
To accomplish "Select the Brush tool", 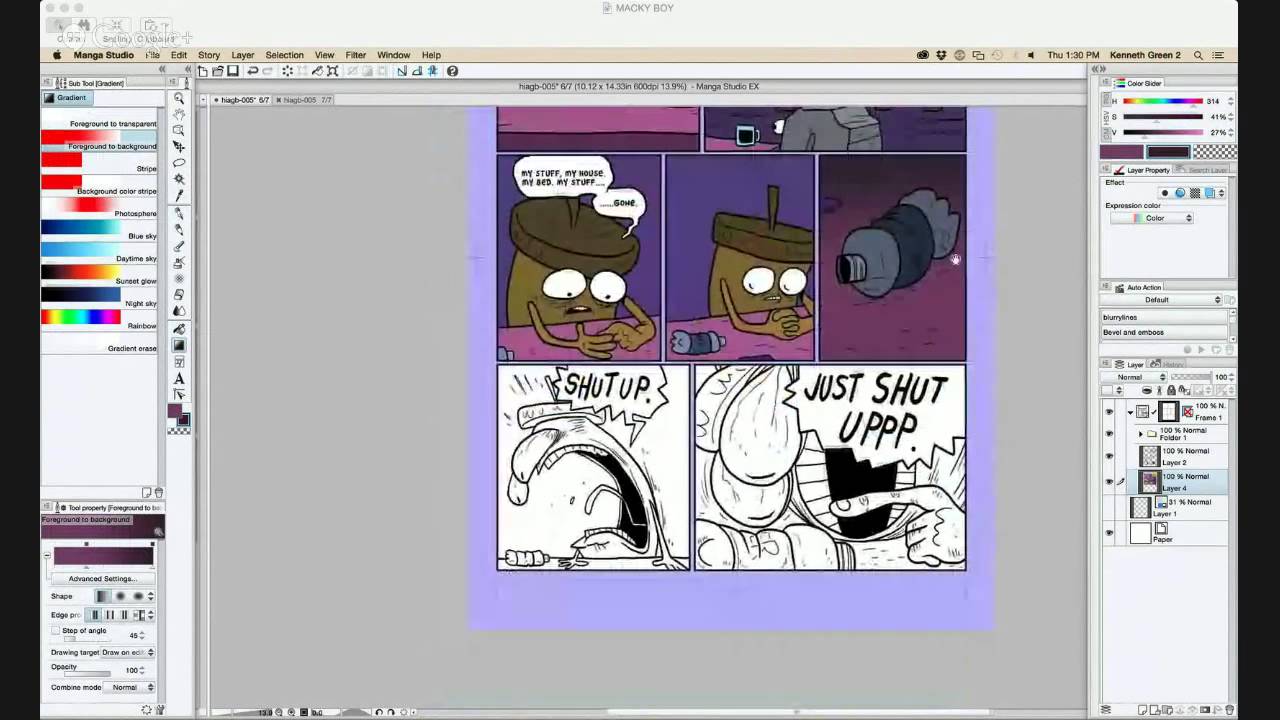I will (x=179, y=245).
